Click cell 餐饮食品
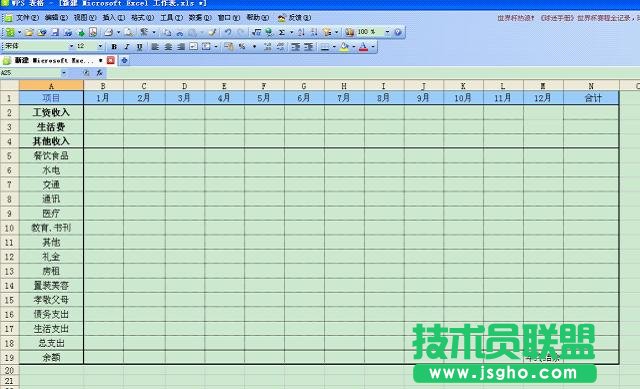This screenshot has width=640, height=389. [x=51, y=156]
